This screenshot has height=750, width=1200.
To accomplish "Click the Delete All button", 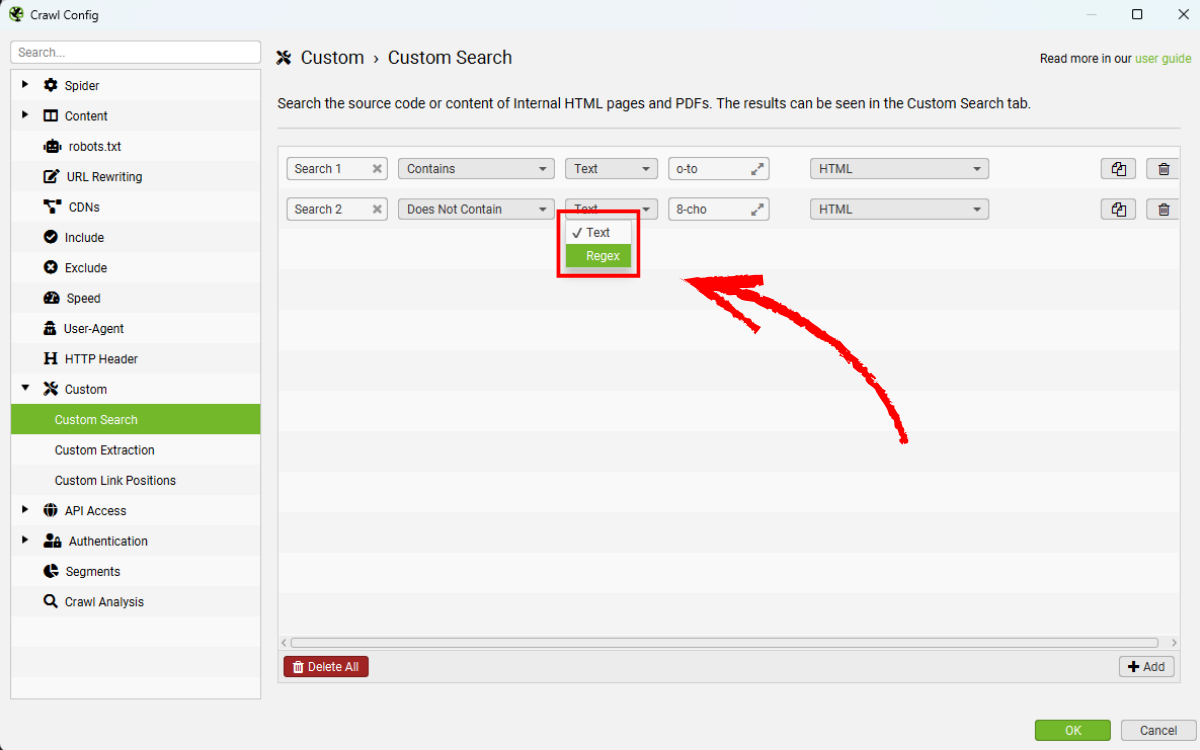I will (326, 667).
